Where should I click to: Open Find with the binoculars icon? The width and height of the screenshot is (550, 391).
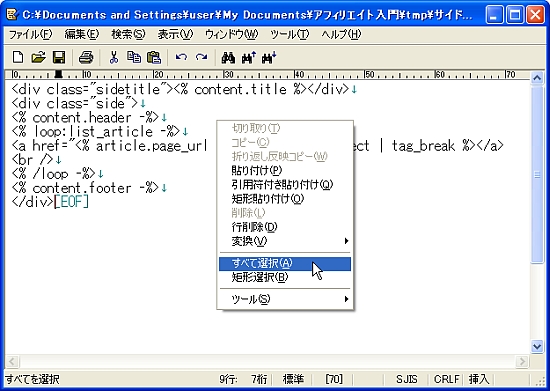228,57
